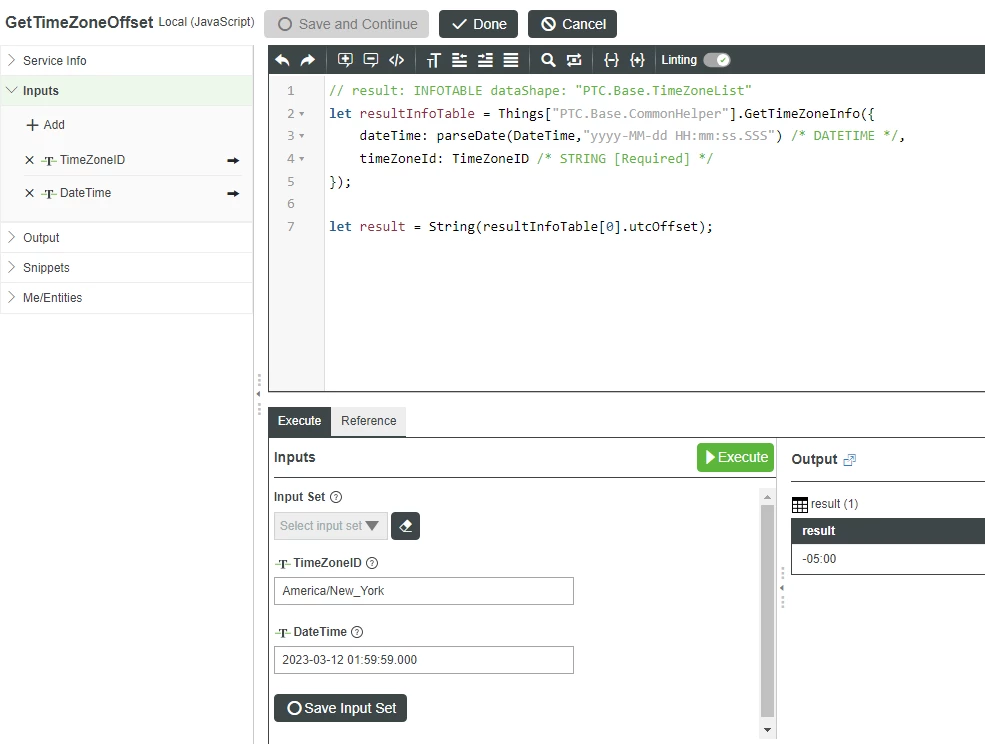Image resolution: width=985 pixels, height=744 pixels.
Task: Remove the DateTime input
Action: pos(30,193)
